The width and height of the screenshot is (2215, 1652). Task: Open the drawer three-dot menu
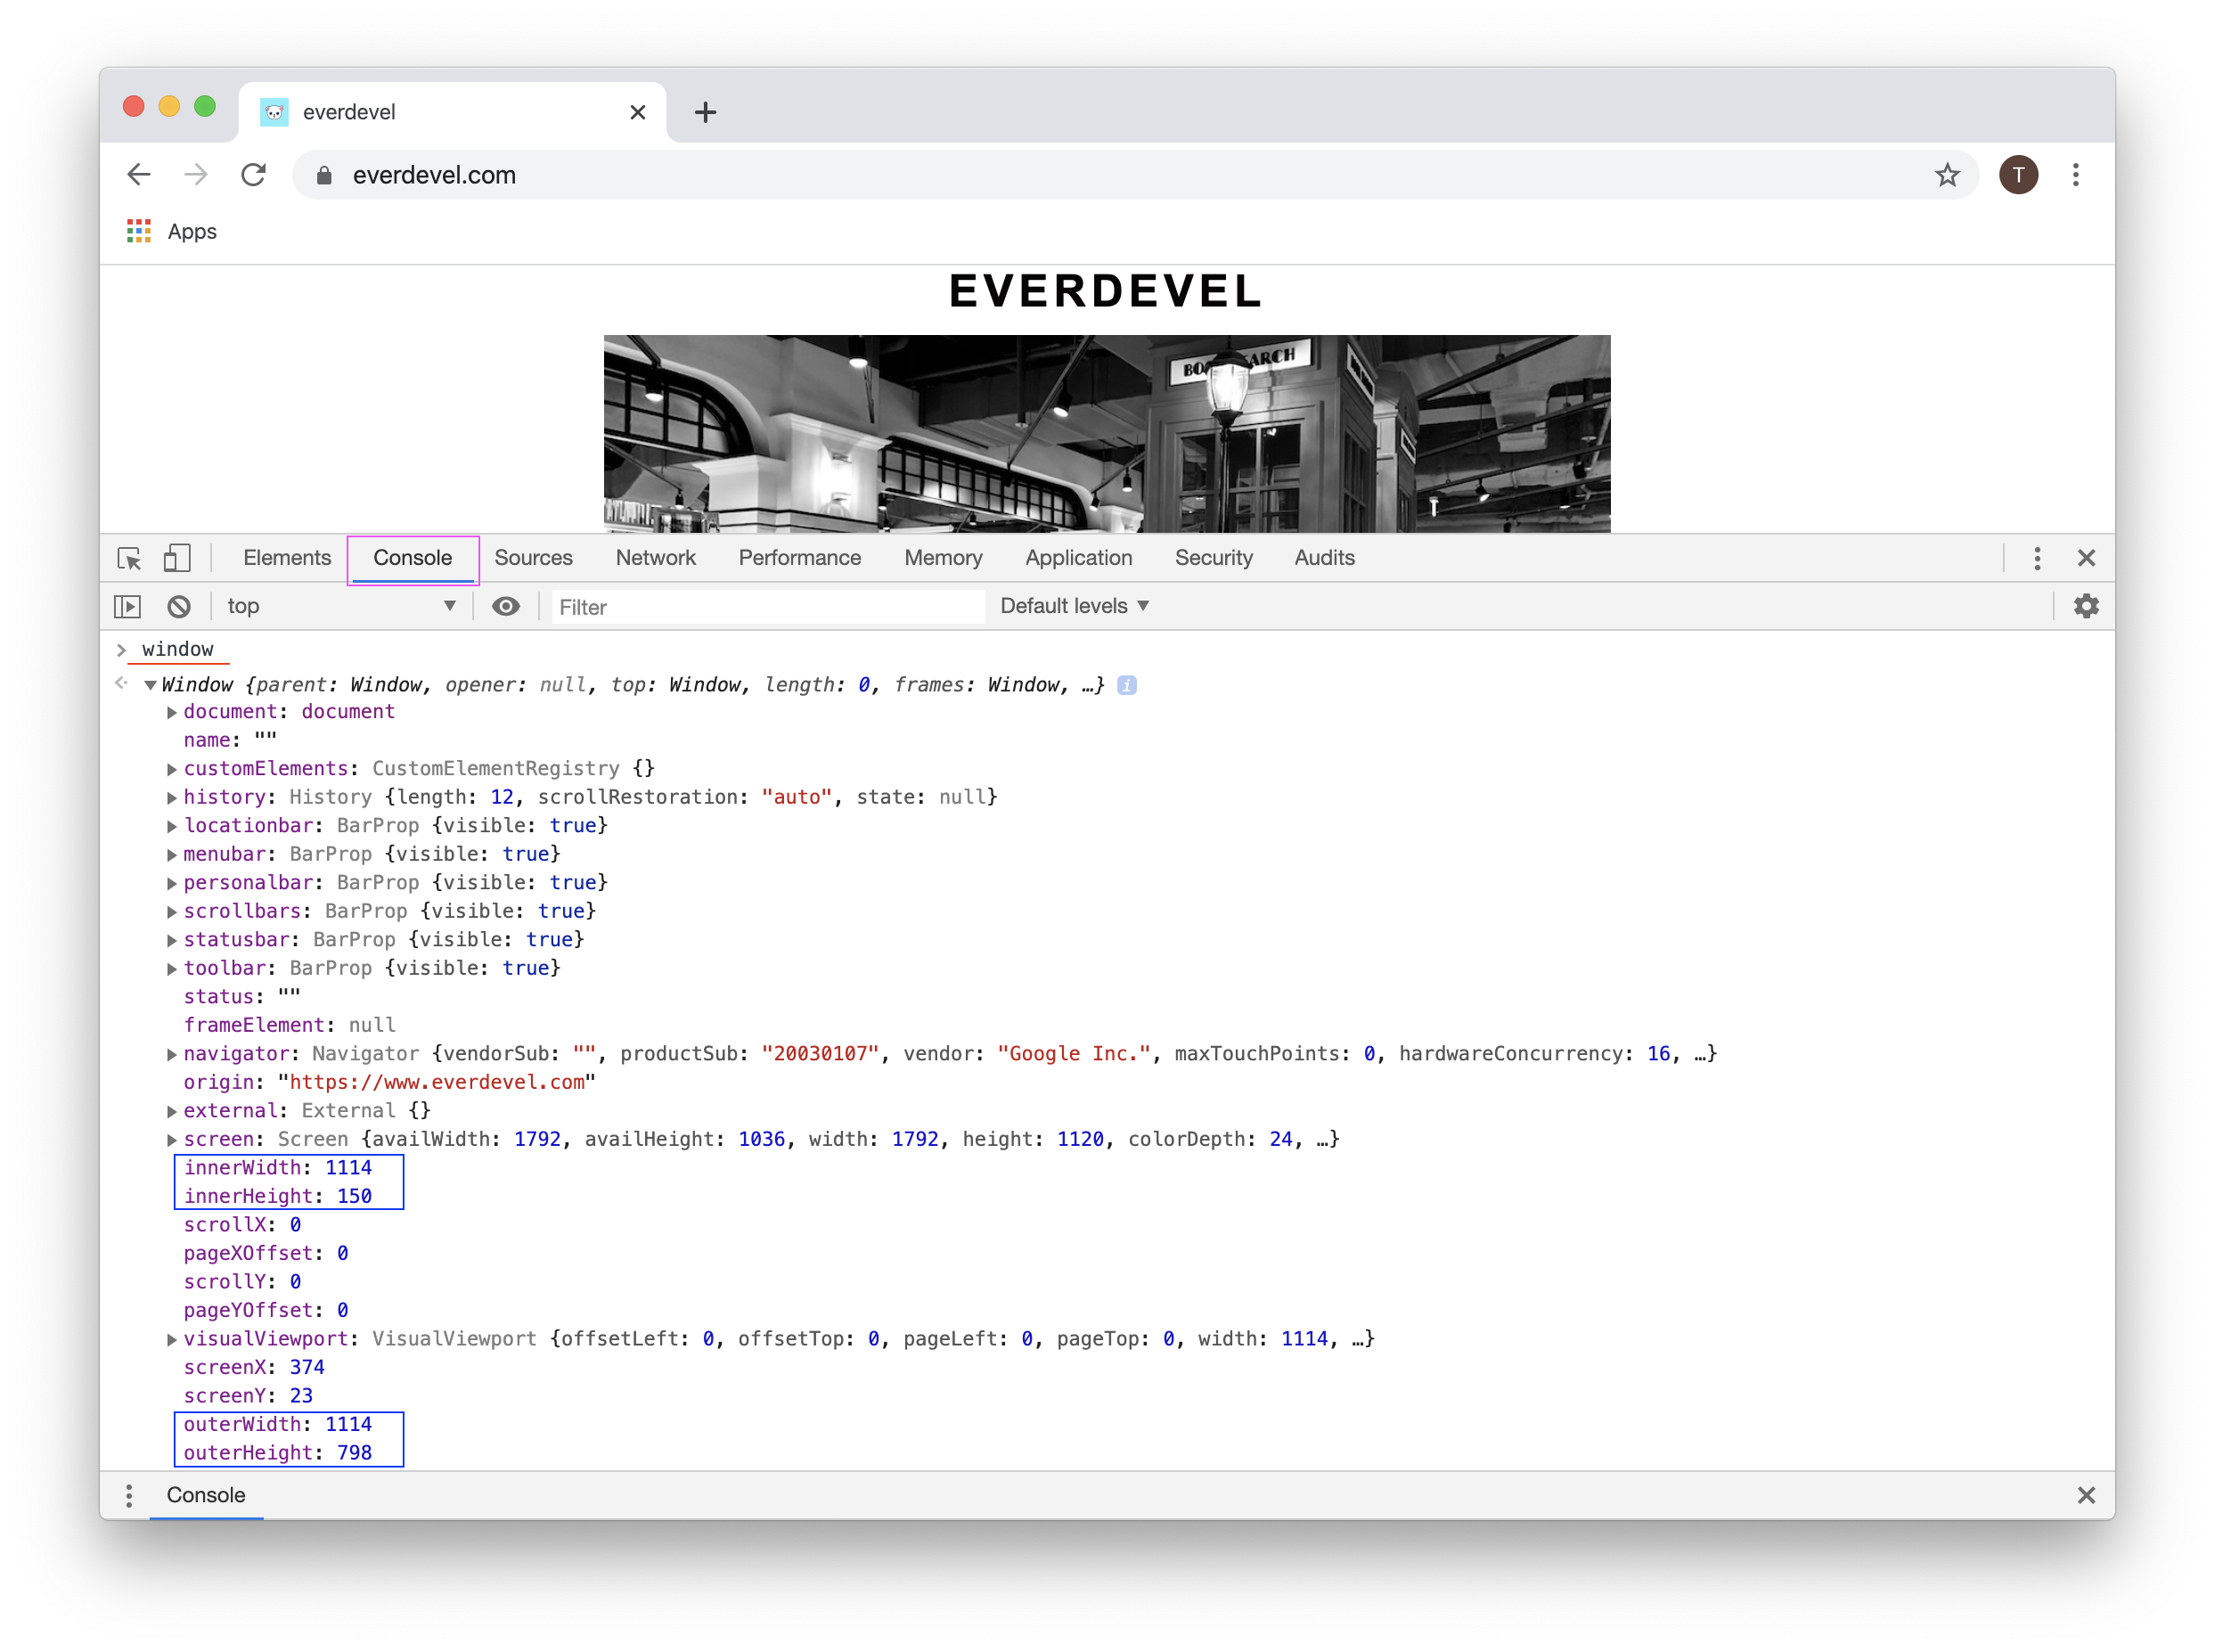[x=129, y=1495]
